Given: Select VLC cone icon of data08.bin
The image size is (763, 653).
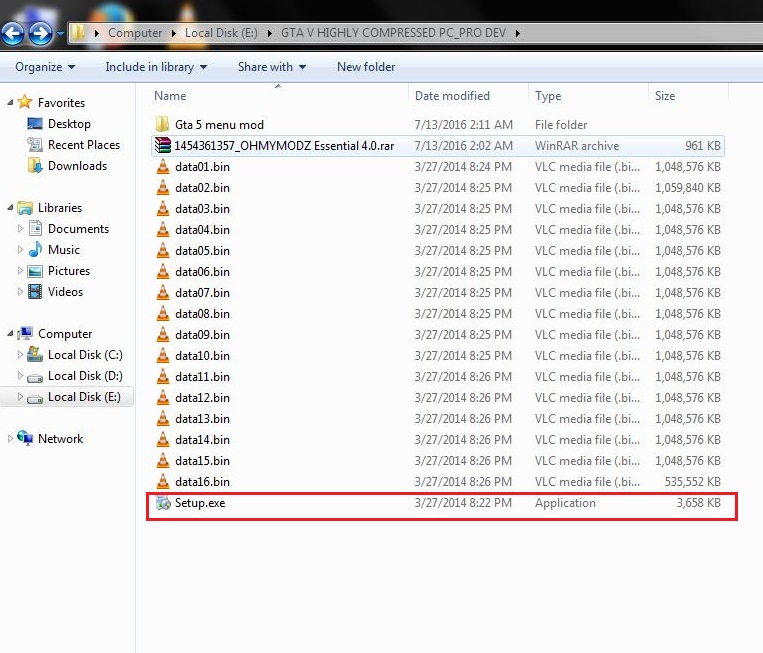Looking at the screenshot, I should (x=163, y=313).
